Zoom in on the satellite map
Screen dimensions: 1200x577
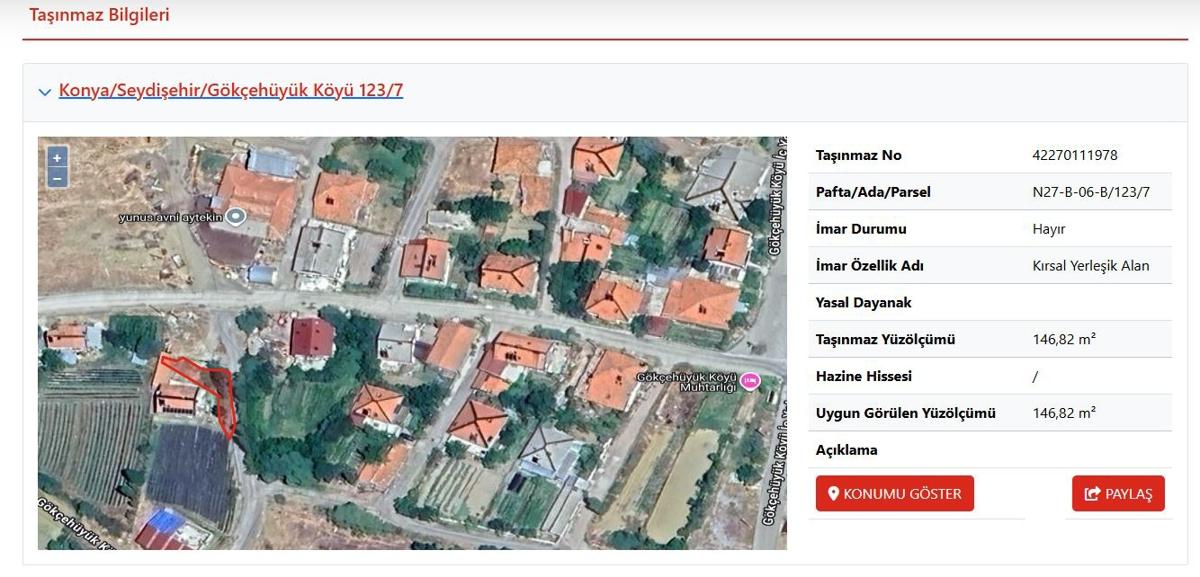[57, 158]
